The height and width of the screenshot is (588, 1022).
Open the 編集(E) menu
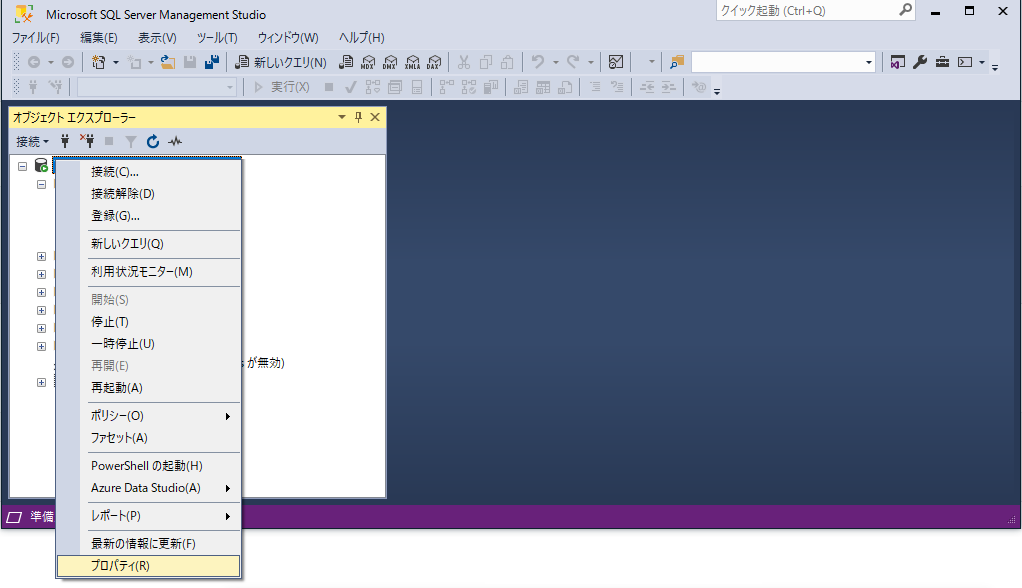[99, 38]
